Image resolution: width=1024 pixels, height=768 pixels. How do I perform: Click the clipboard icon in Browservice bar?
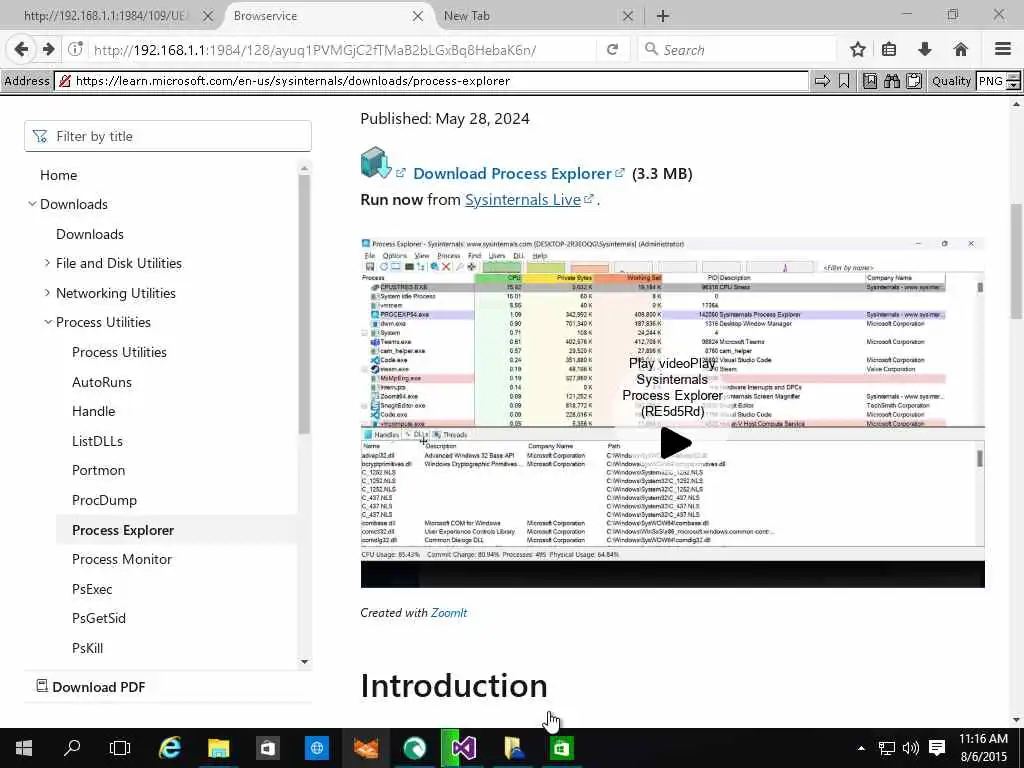coord(914,81)
